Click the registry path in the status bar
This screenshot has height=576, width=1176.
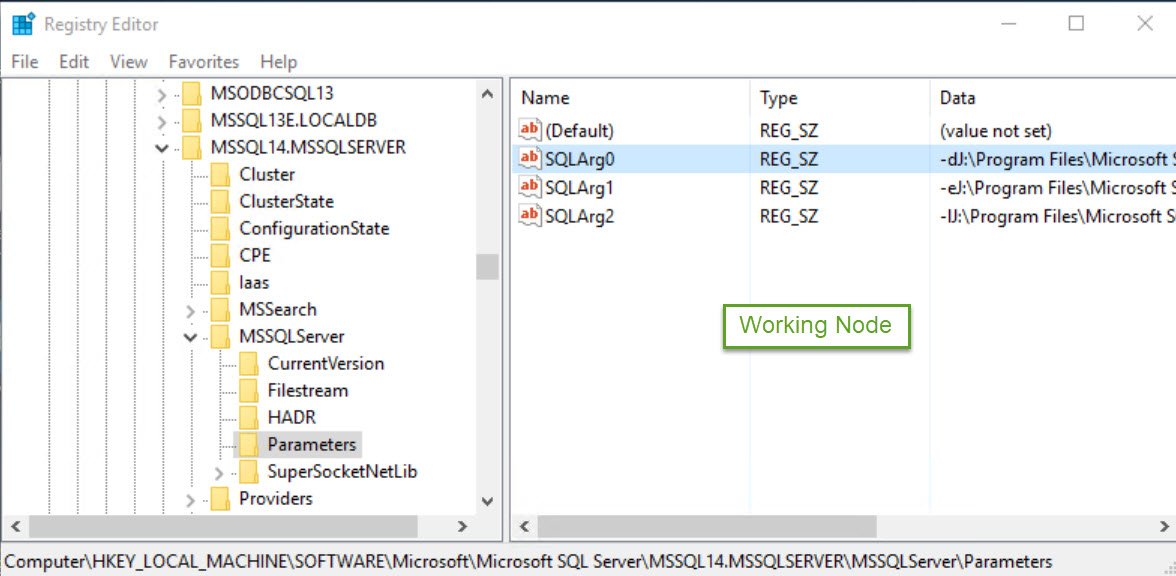[x=528, y=562]
